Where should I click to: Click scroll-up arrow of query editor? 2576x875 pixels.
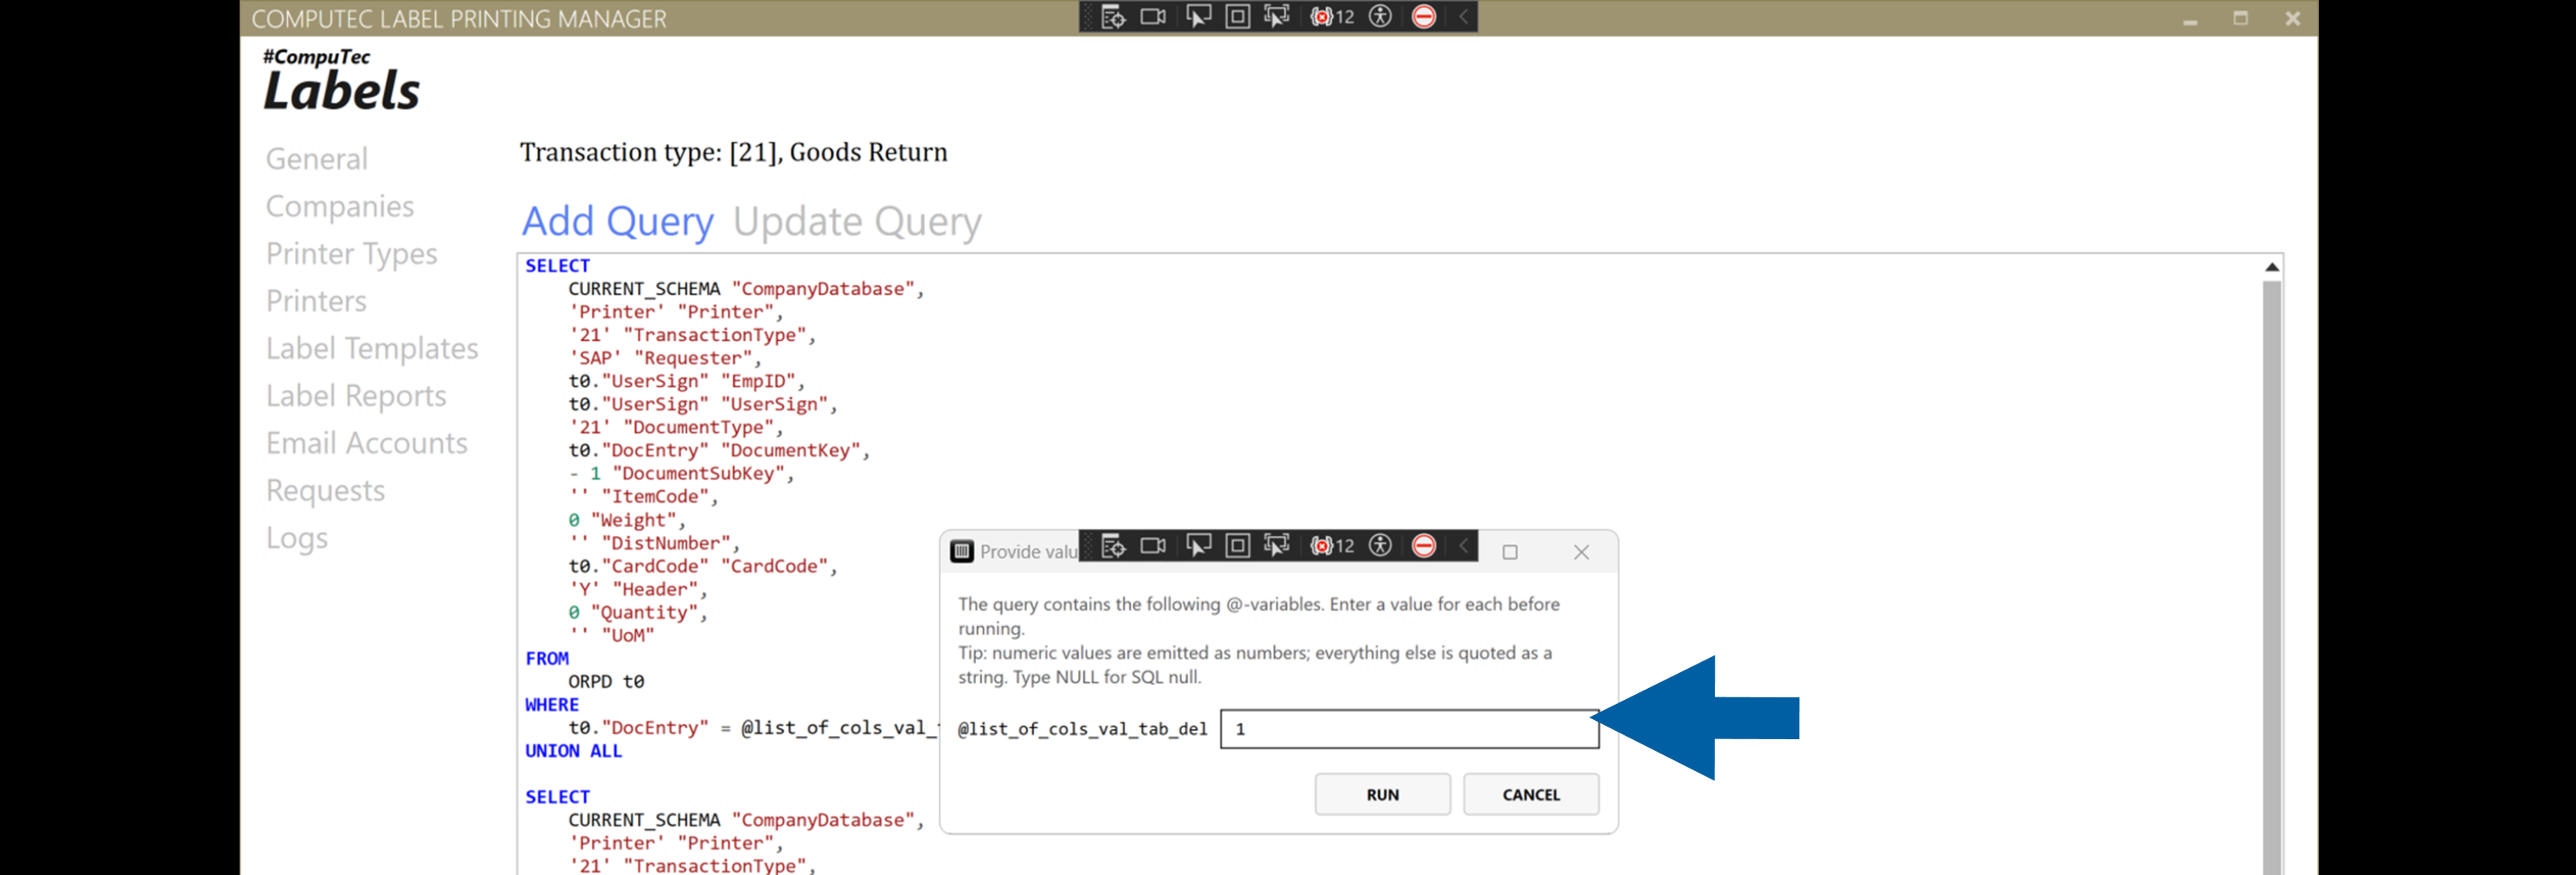2272,267
